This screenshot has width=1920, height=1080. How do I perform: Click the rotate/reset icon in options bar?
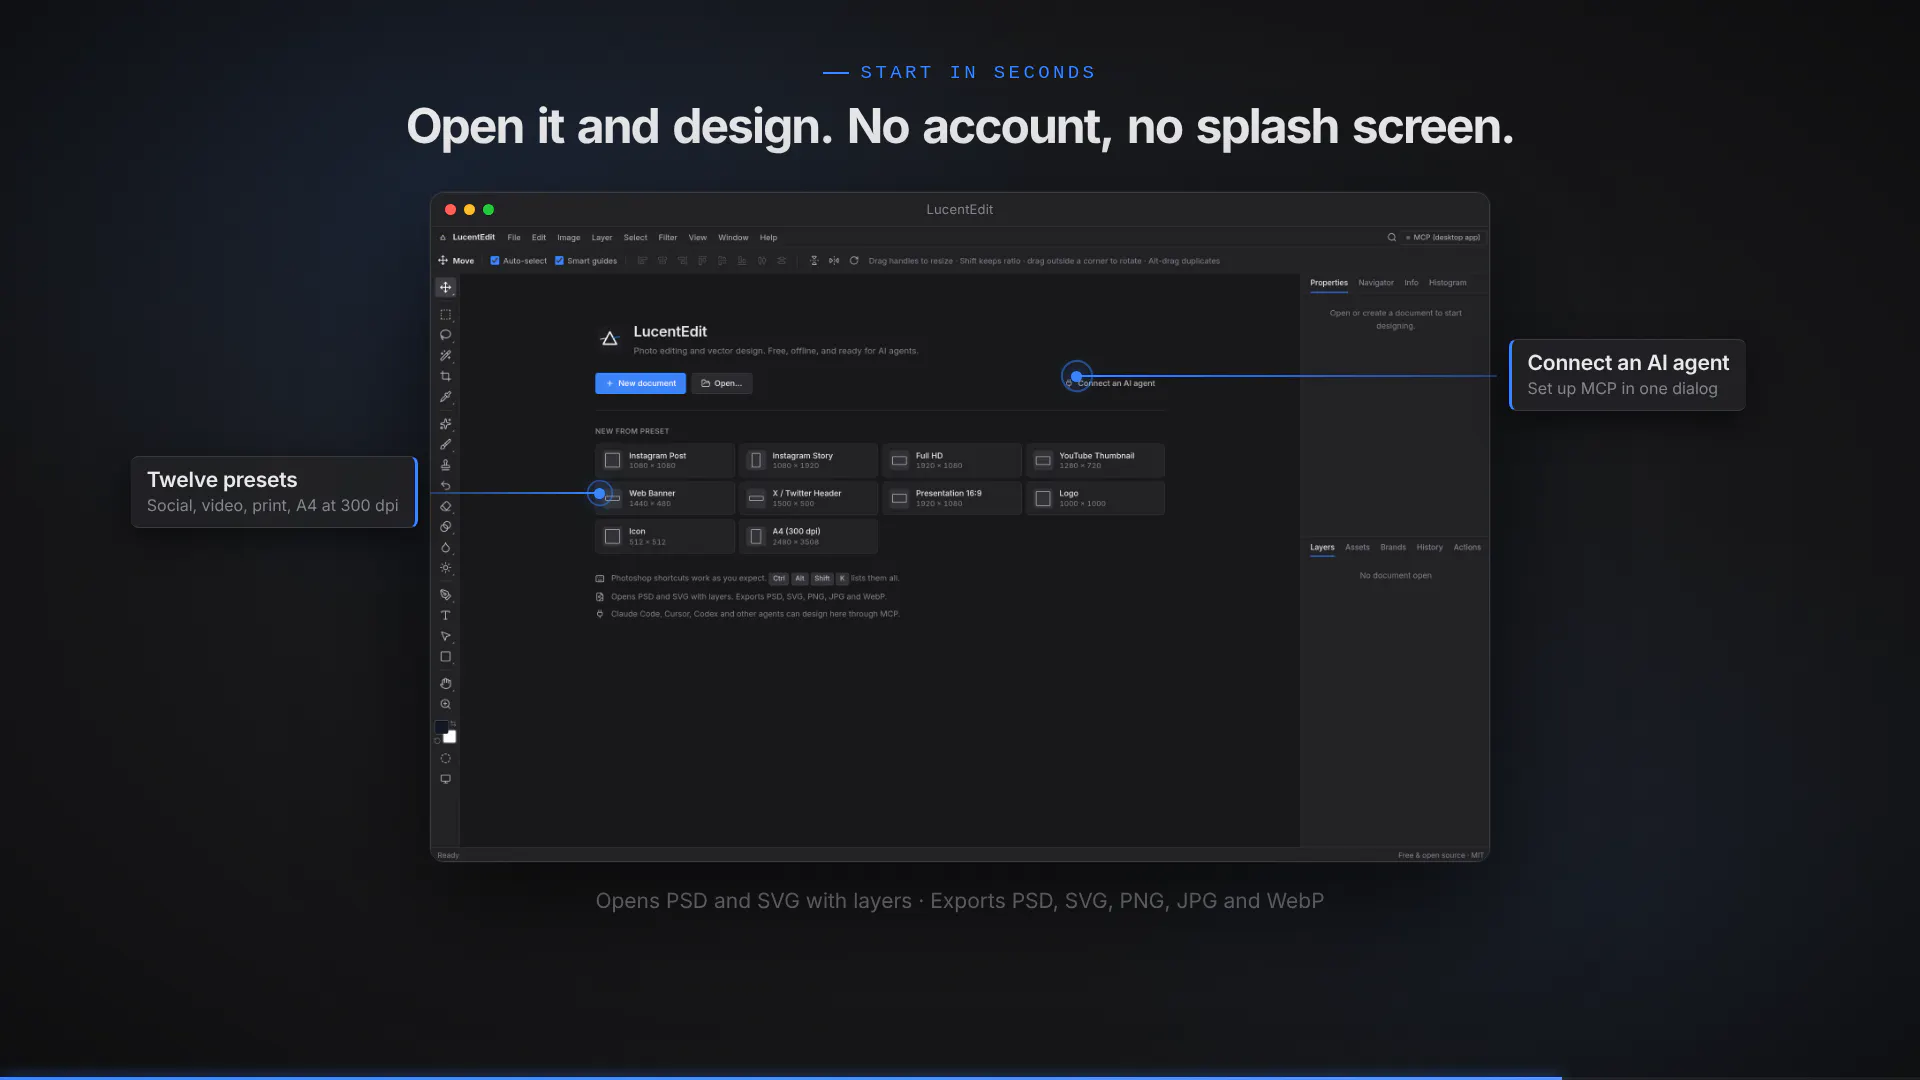[854, 261]
